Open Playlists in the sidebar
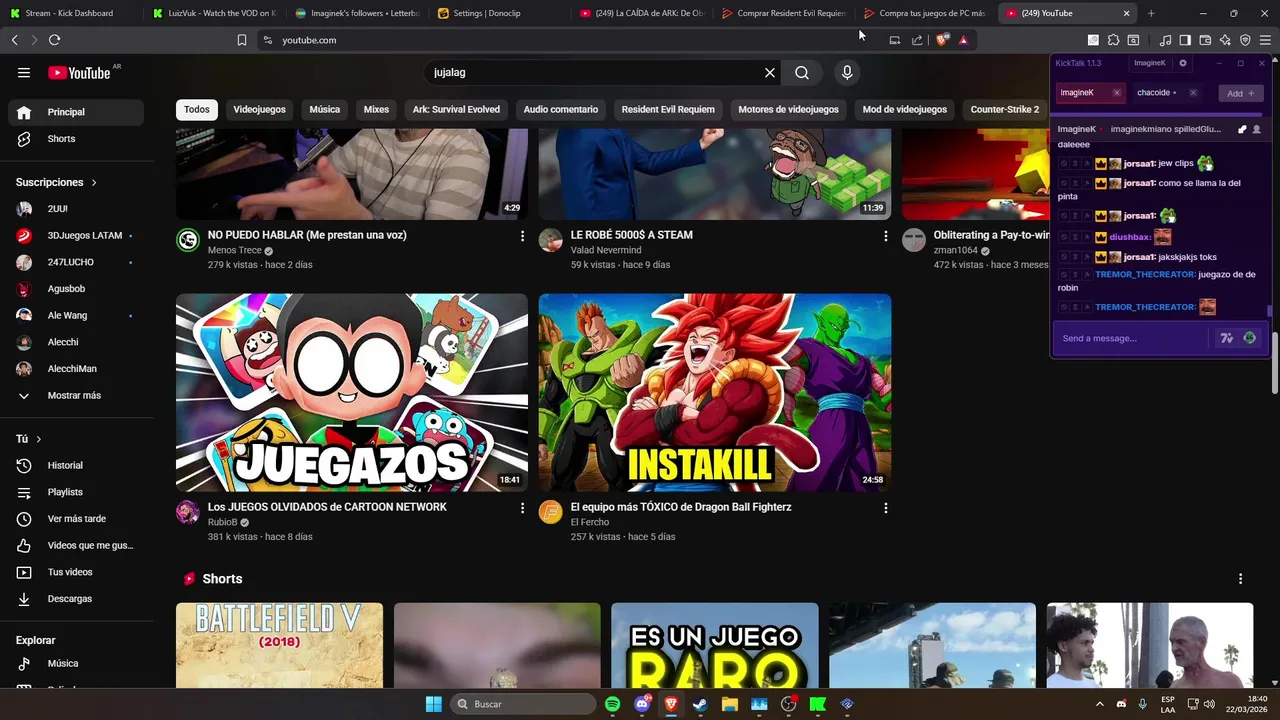This screenshot has width=1280, height=720. tap(78, 492)
